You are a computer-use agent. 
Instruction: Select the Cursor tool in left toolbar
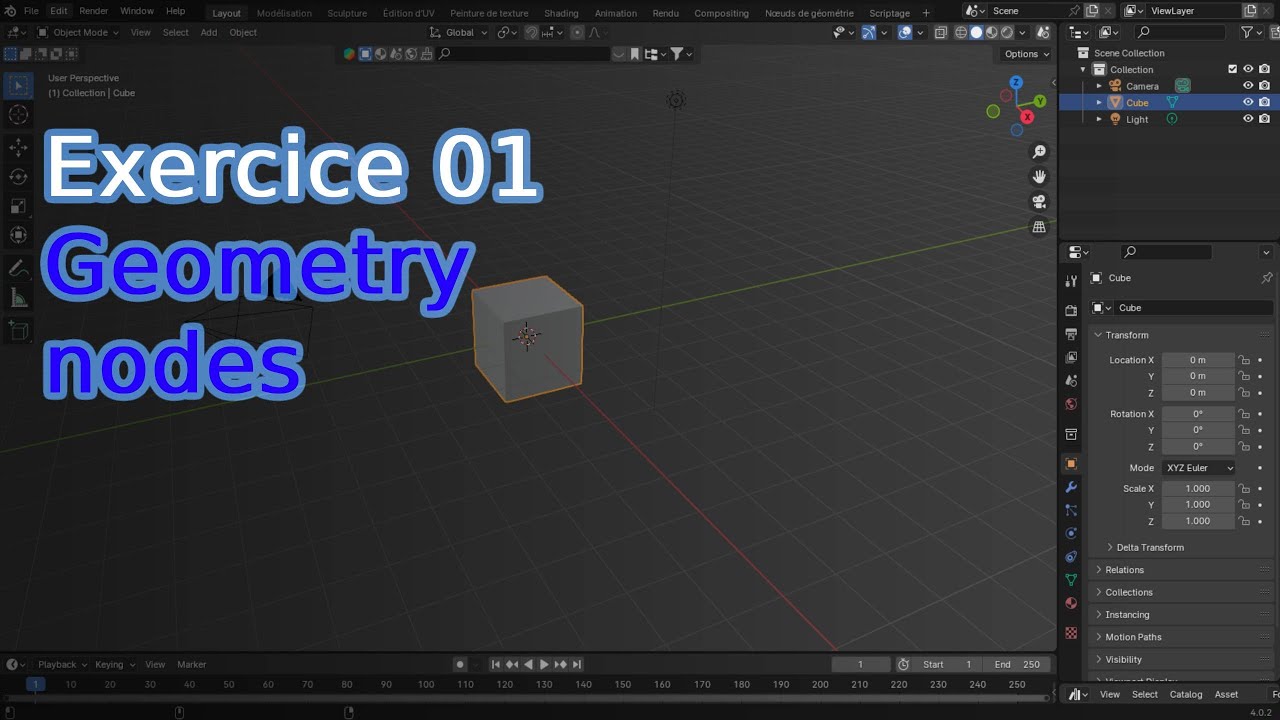(18, 115)
